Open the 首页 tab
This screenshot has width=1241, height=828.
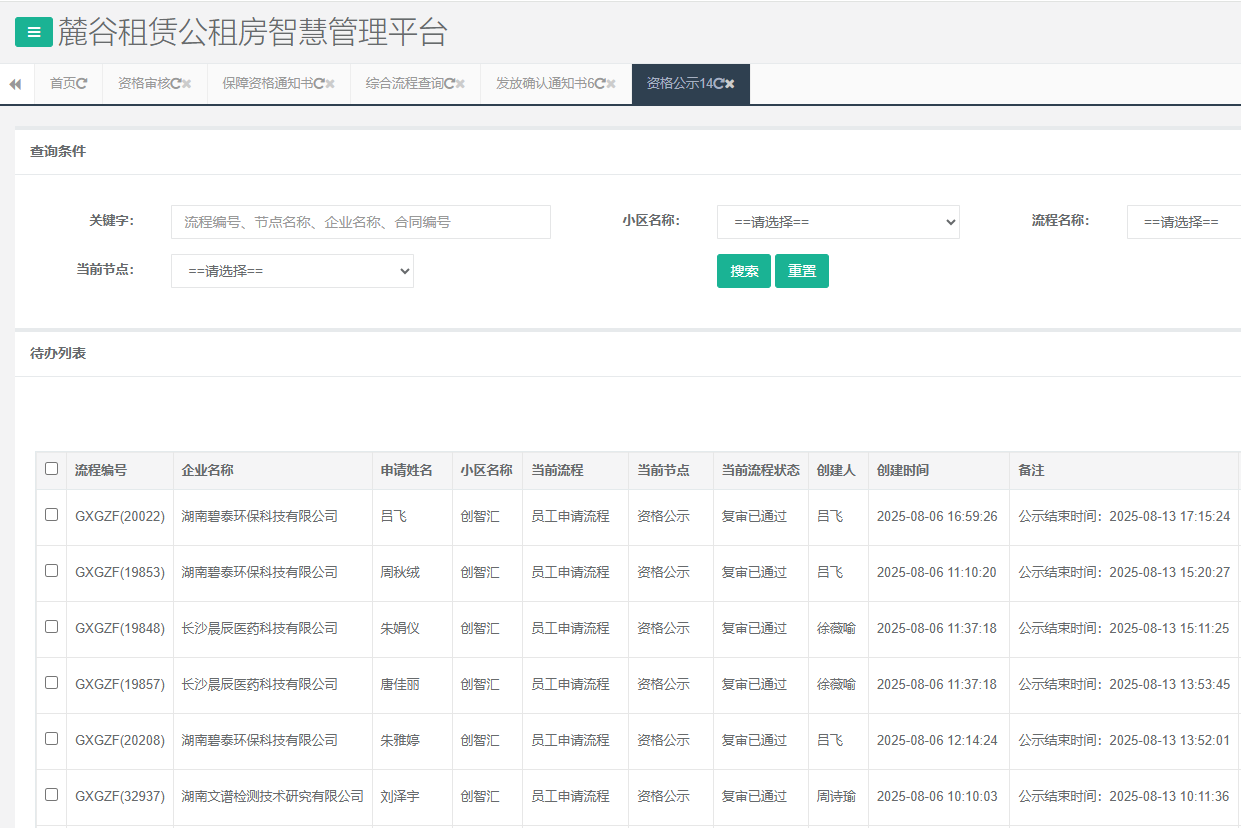(63, 84)
